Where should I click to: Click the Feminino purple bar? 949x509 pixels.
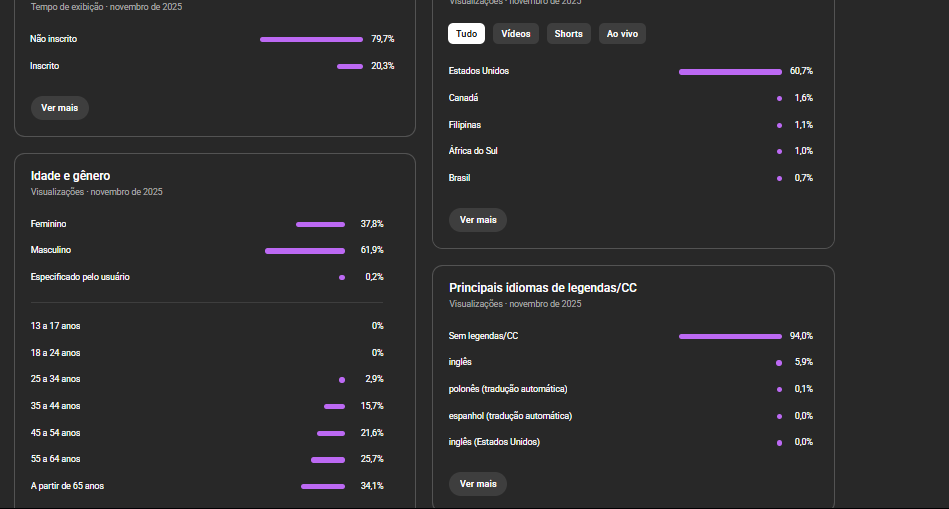click(320, 224)
